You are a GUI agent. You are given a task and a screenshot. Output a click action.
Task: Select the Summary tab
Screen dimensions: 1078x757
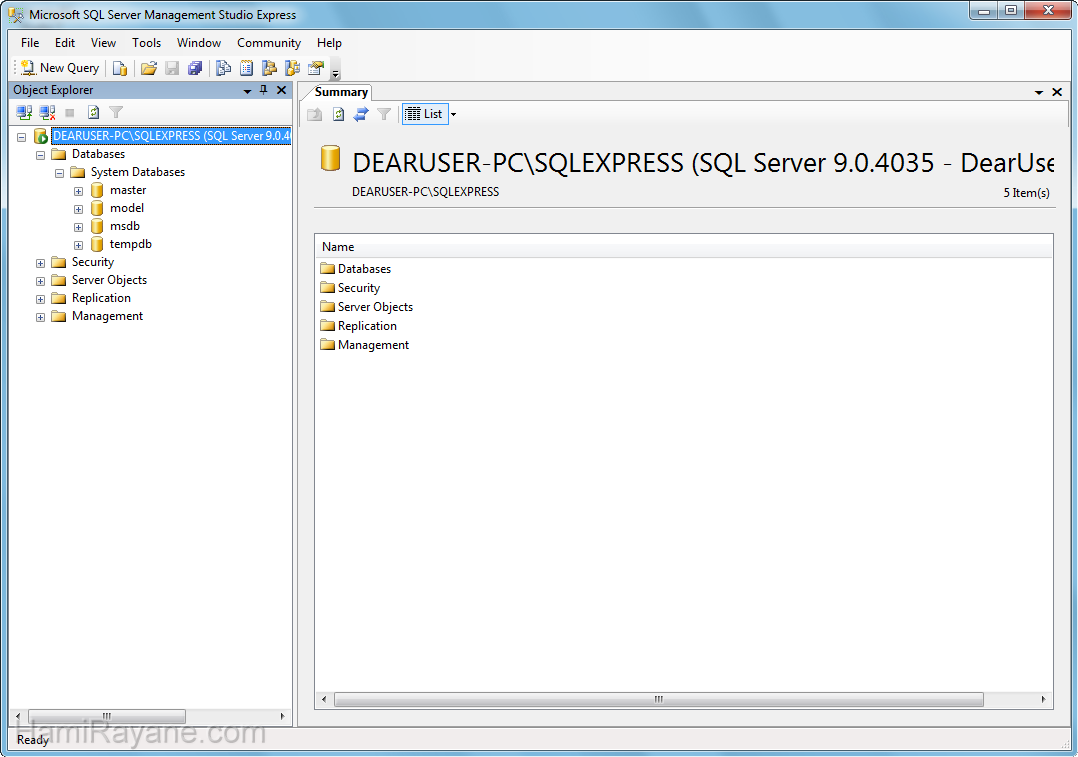pyautogui.click(x=341, y=92)
